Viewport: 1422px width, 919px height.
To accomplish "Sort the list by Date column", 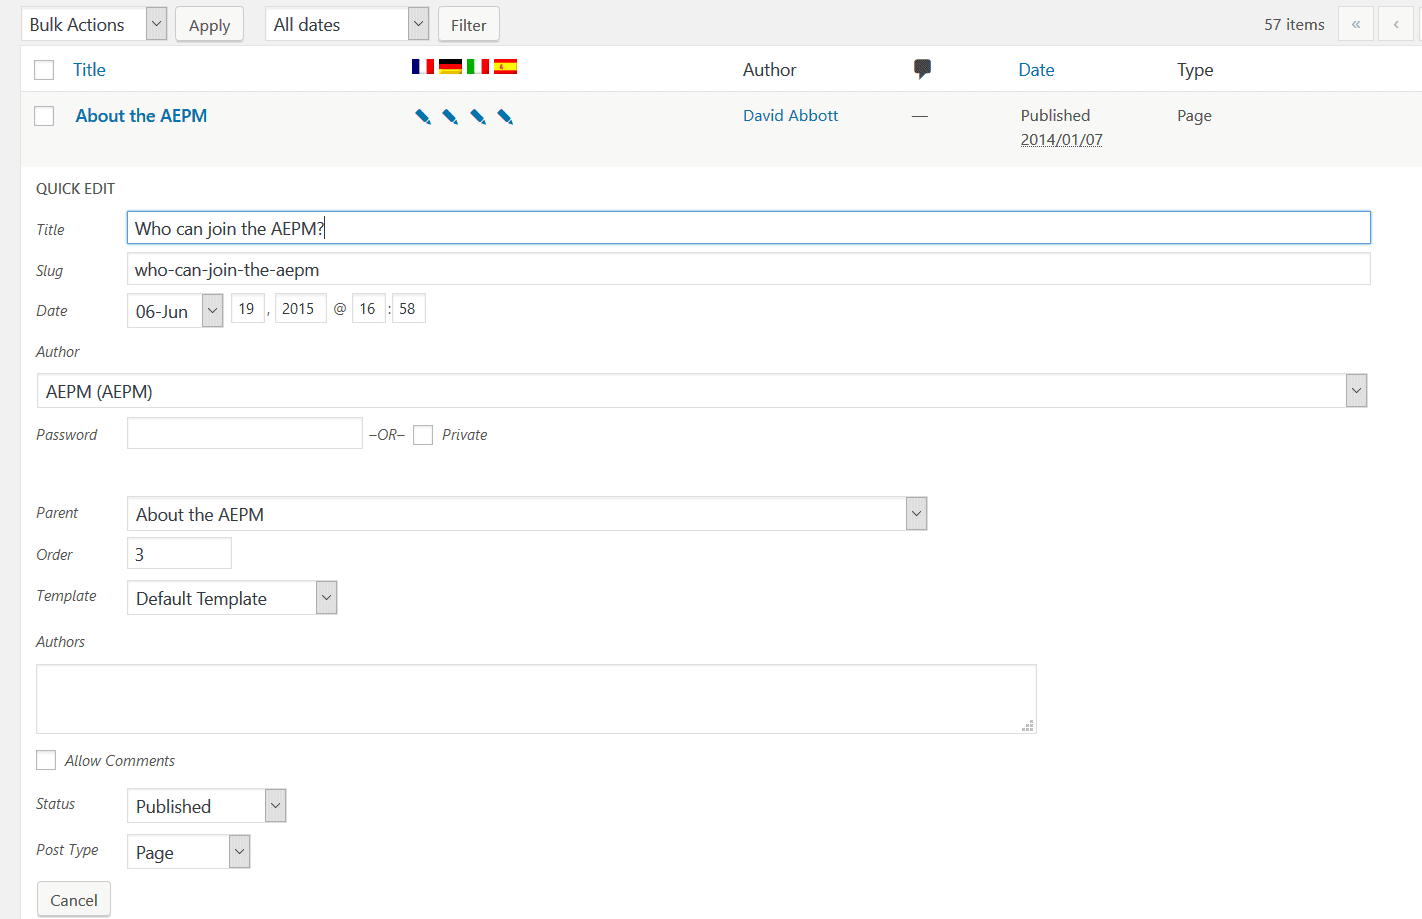I will (1036, 70).
